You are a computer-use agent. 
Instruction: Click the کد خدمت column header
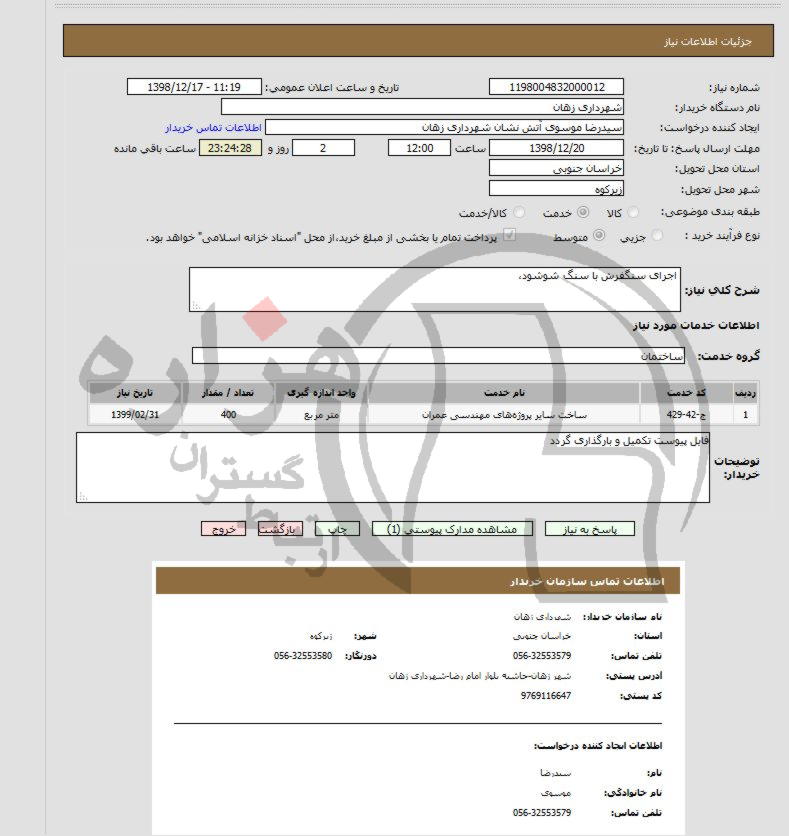[686, 393]
